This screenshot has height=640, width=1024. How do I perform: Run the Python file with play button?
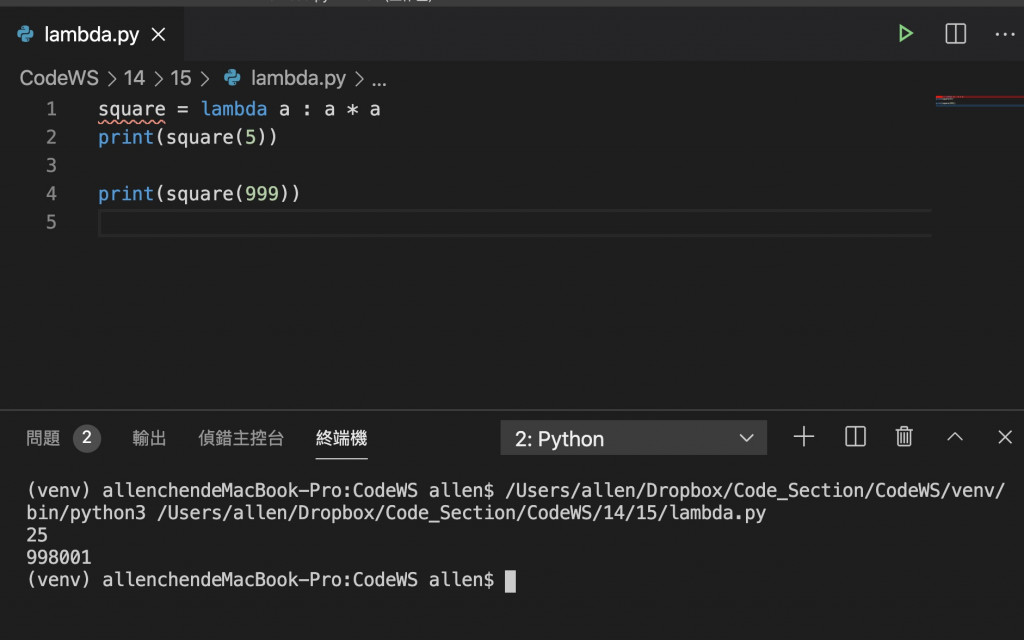click(905, 33)
